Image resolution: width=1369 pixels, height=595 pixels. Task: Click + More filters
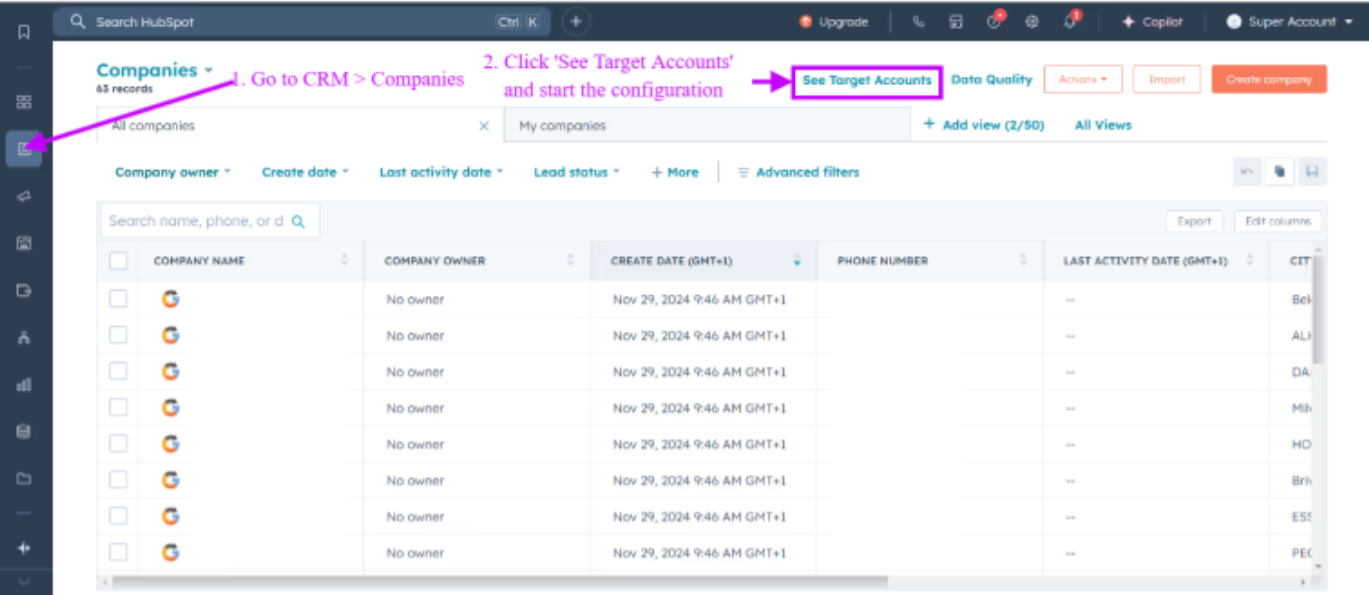click(675, 172)
